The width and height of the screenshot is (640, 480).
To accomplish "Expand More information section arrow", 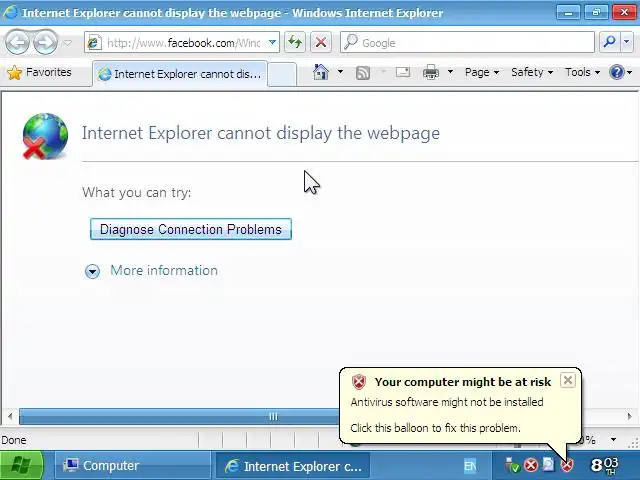I will (x=92, y=271).
